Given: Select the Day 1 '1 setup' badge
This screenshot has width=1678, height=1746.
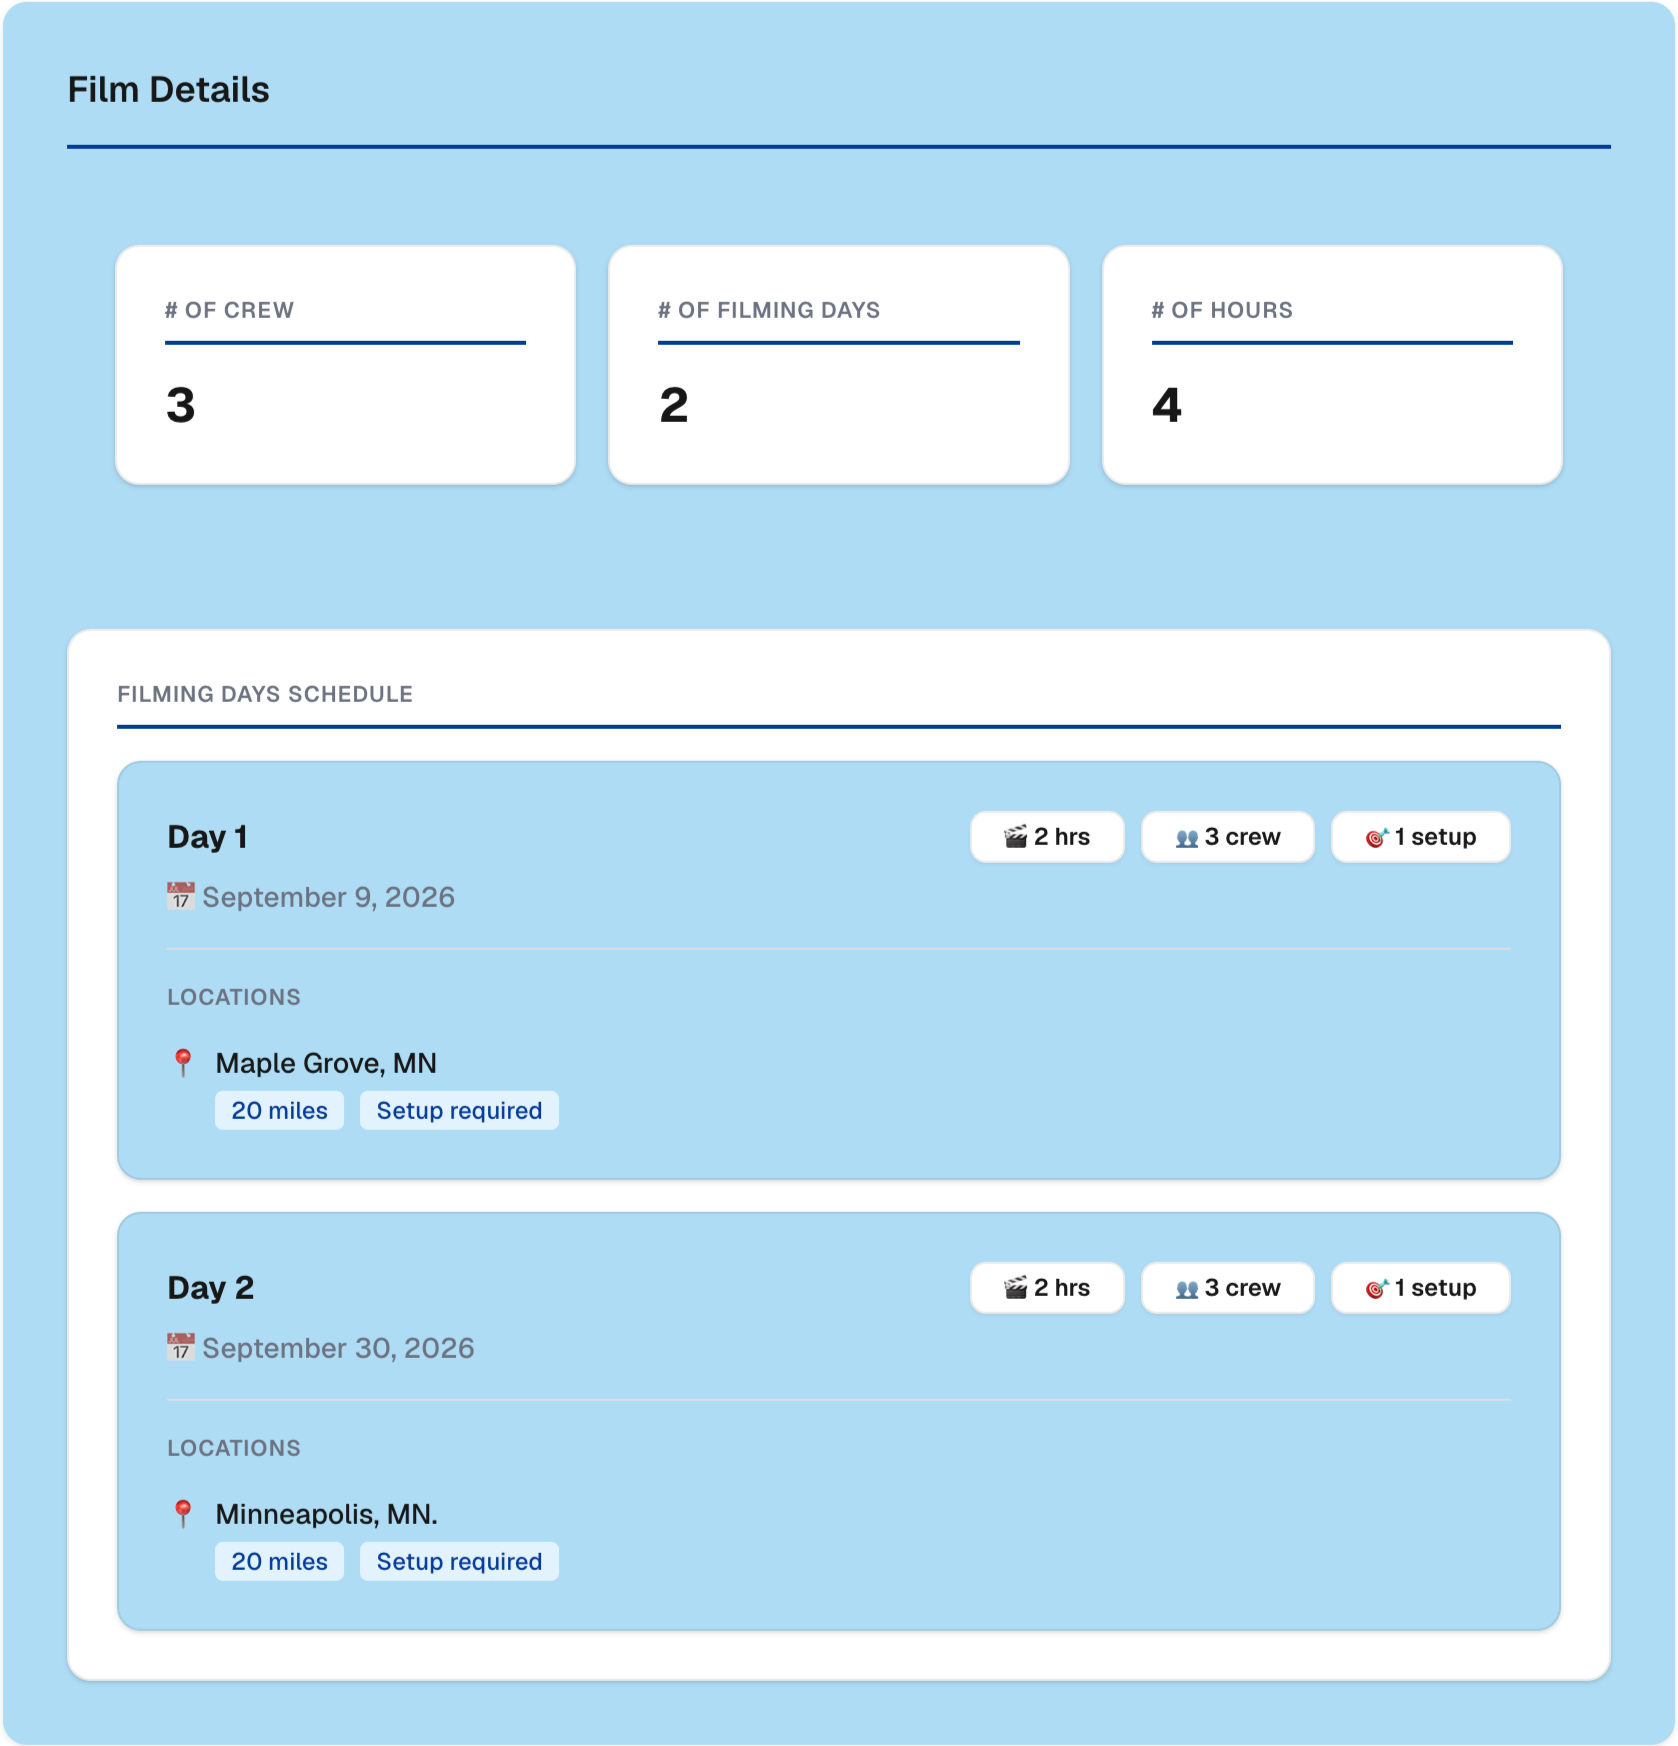Looking at the screenshot, I should pos(1421,837).
